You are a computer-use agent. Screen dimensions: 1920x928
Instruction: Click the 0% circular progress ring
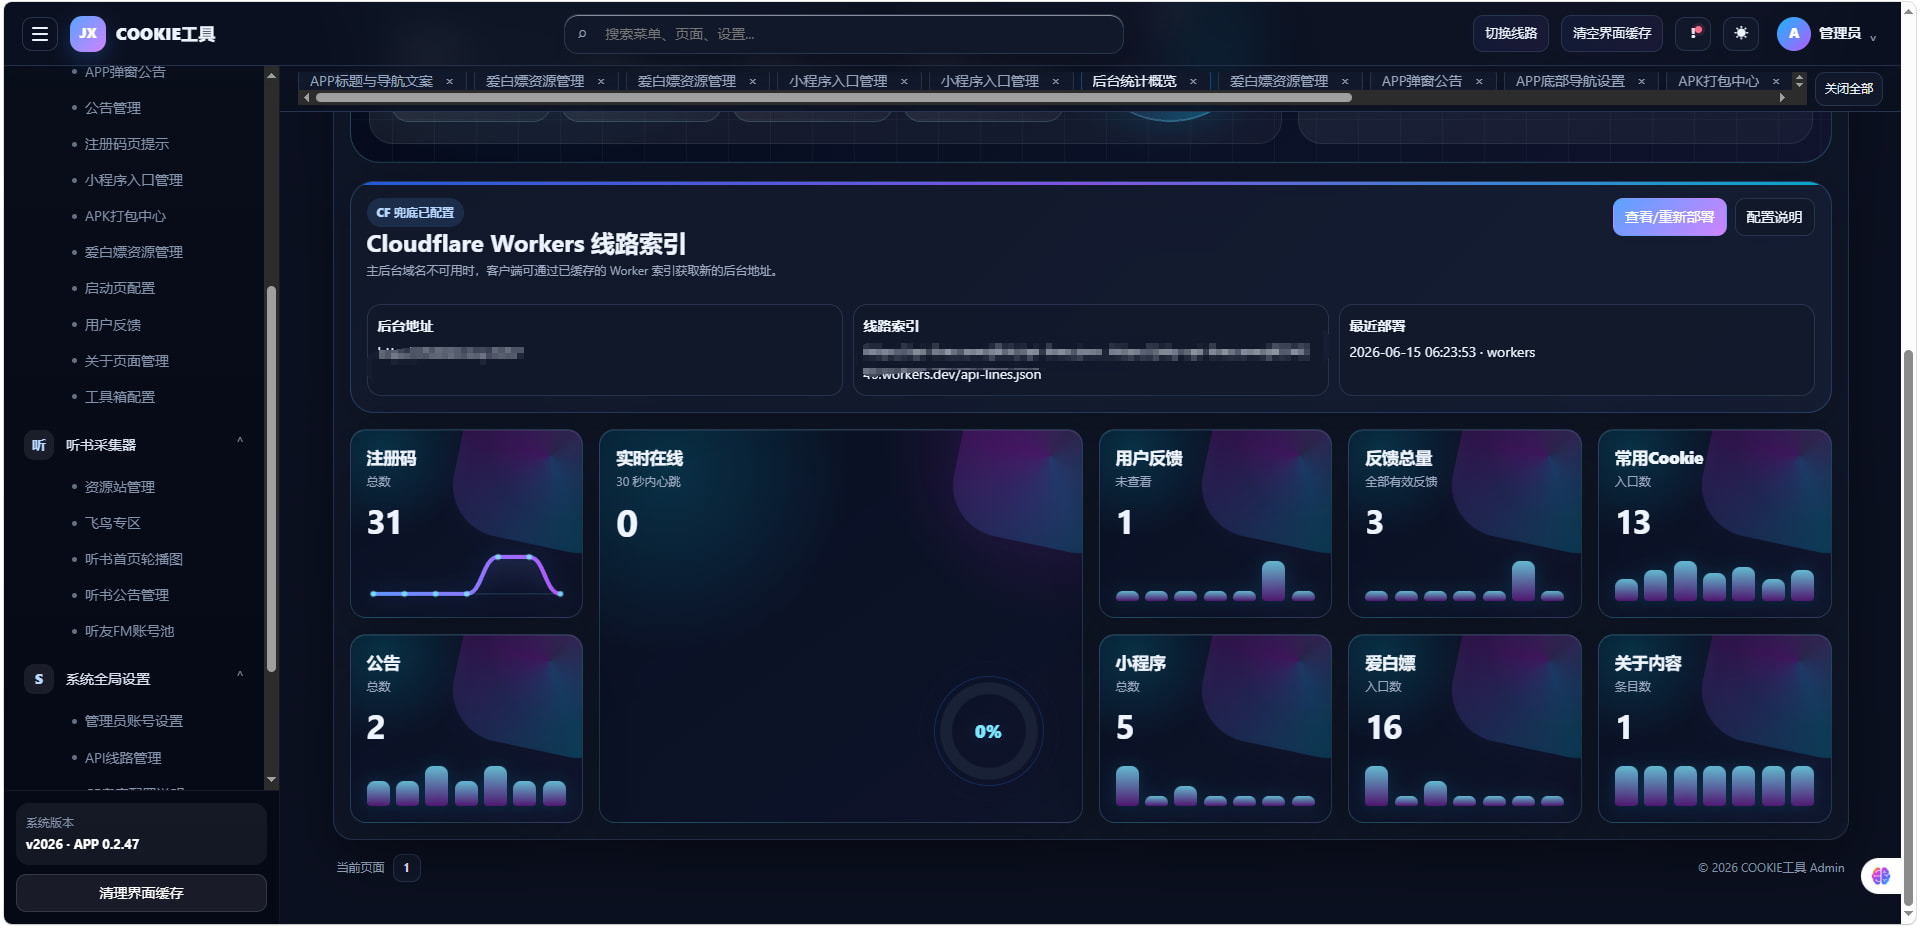pos(988,731)
